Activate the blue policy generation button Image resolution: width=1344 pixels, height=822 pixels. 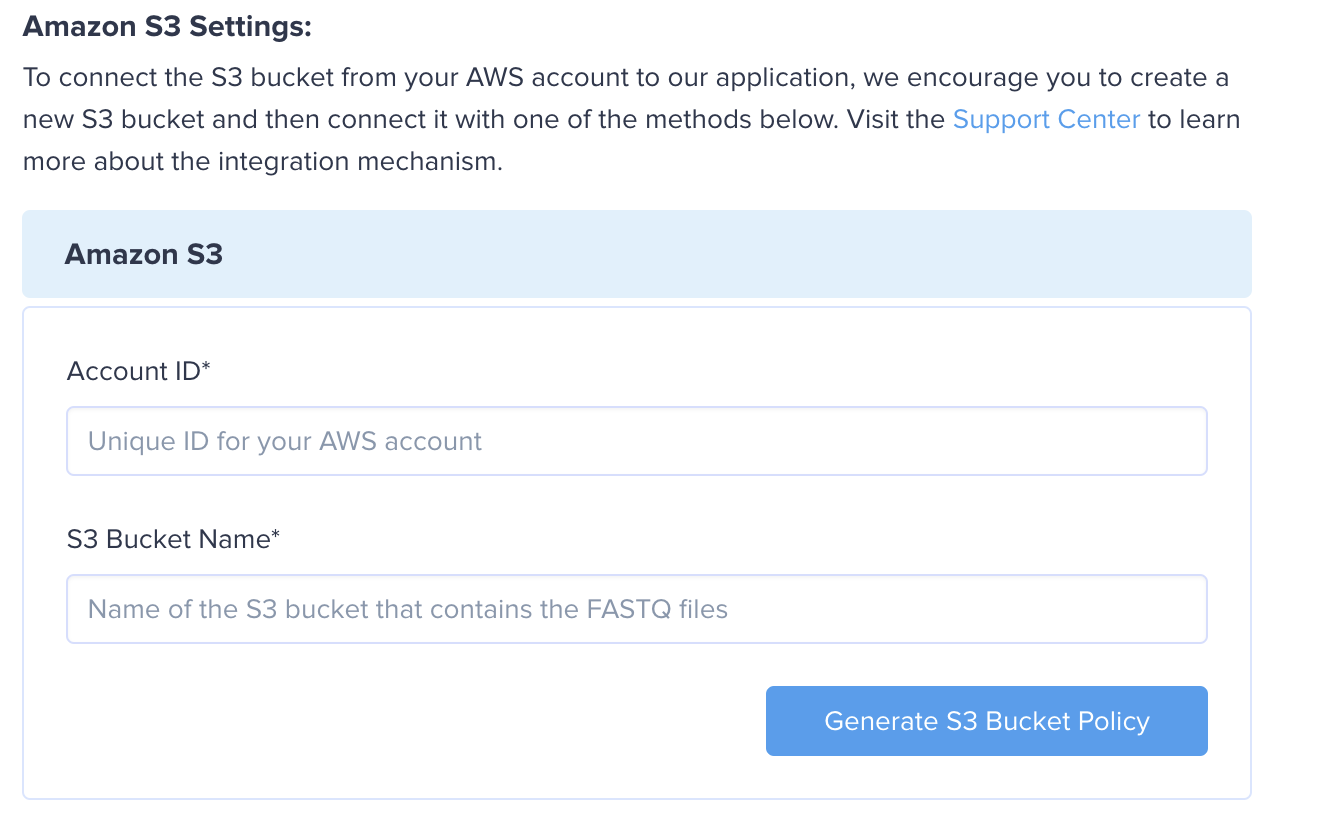click(986, 720)
